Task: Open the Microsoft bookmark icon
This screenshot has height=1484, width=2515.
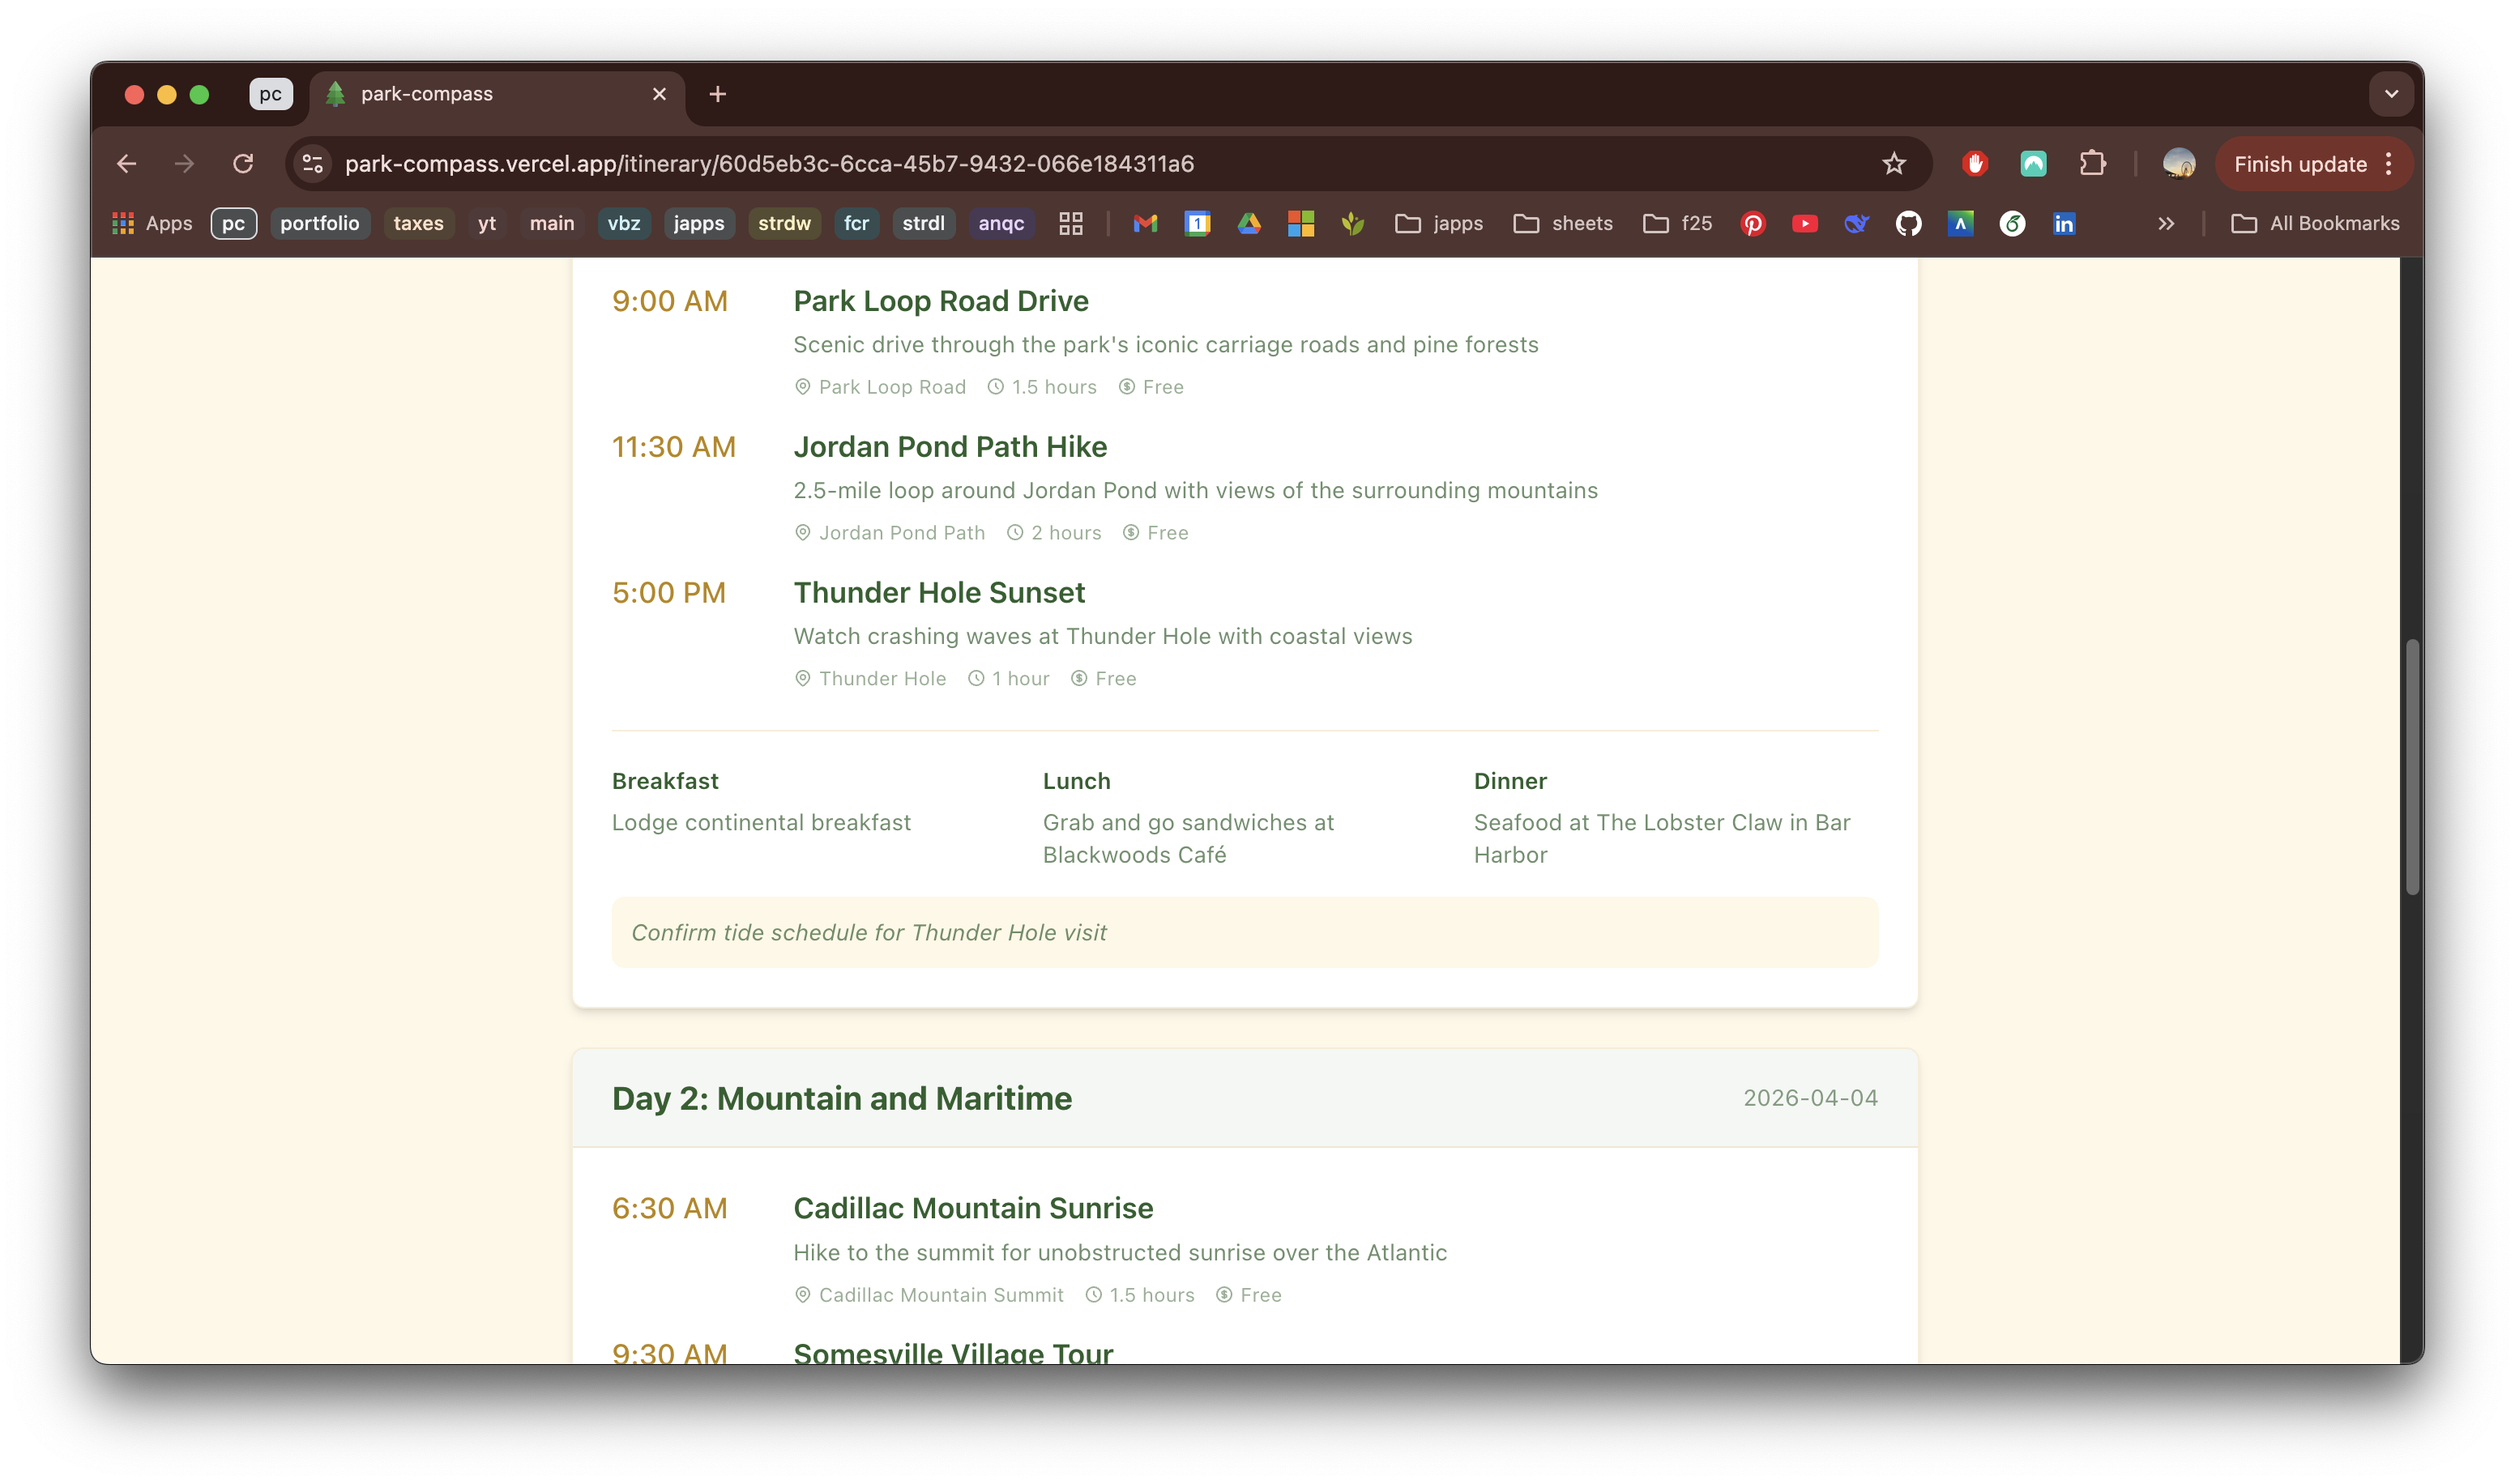Action: (x=1301, y=223)
